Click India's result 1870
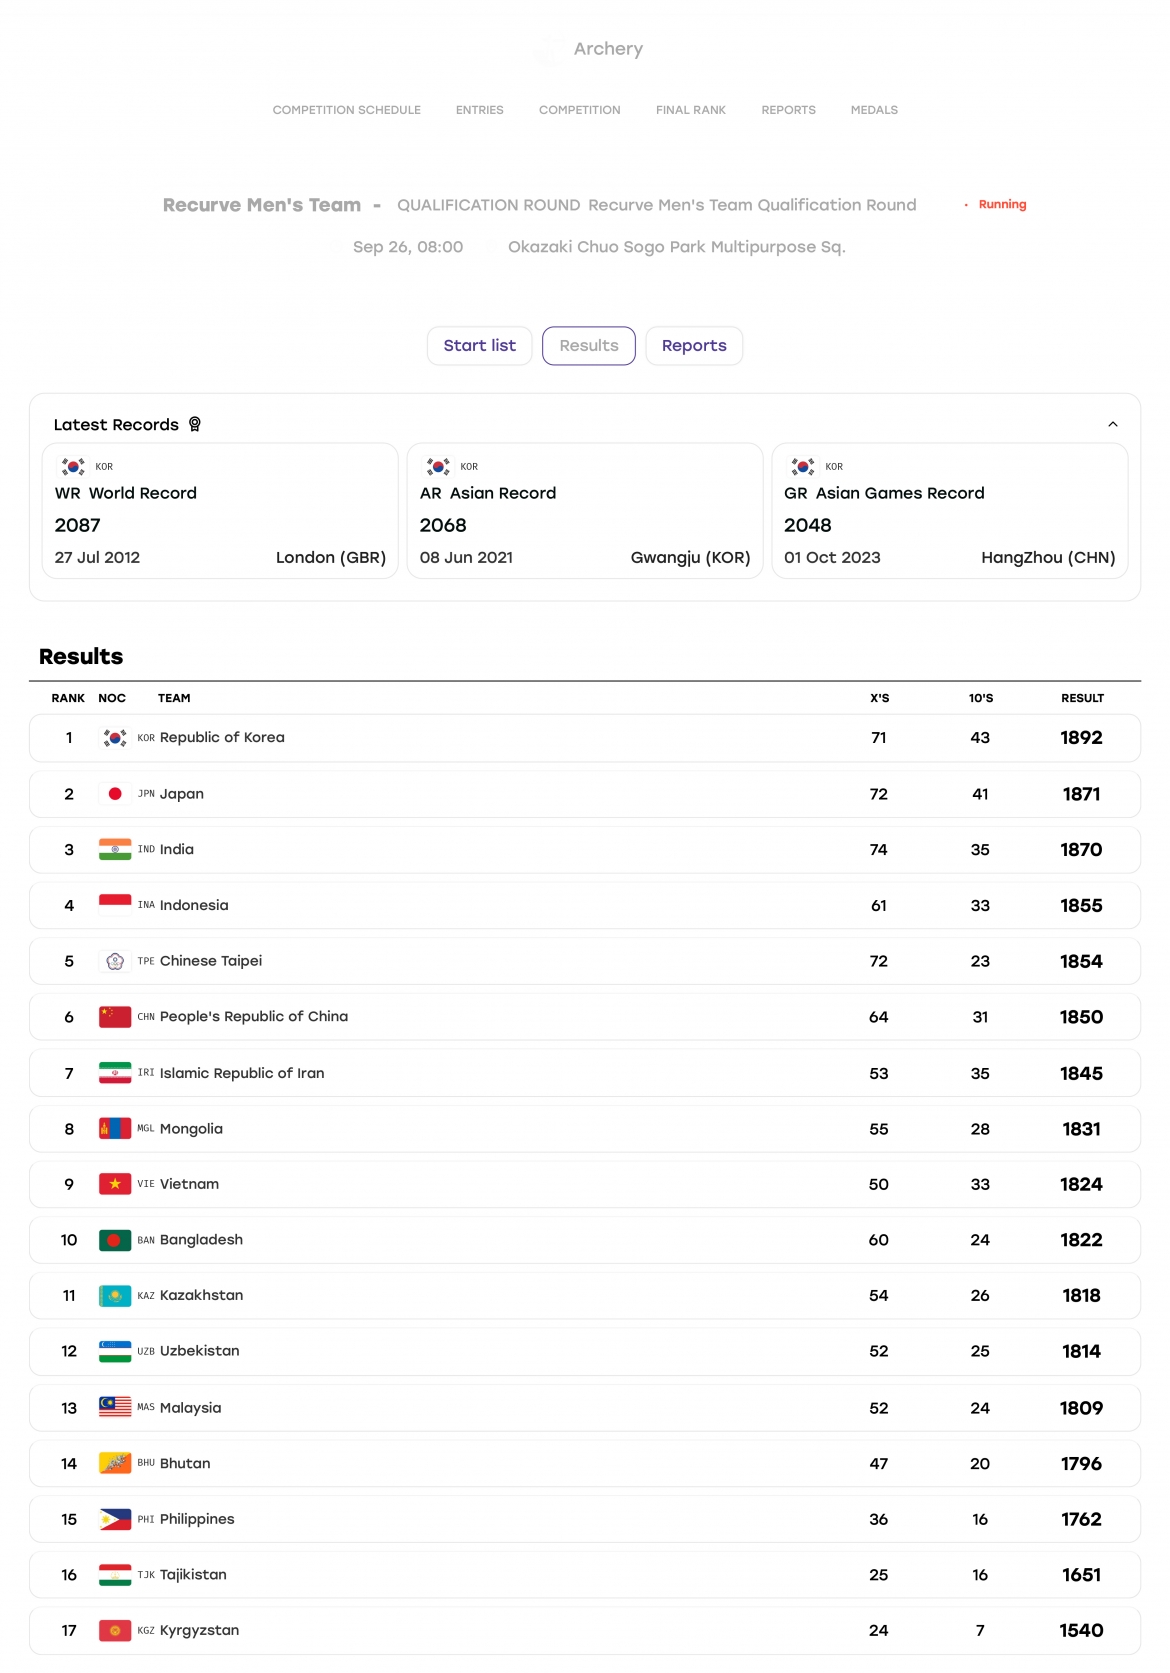 pyautogui.click(x=1082, y=850)
